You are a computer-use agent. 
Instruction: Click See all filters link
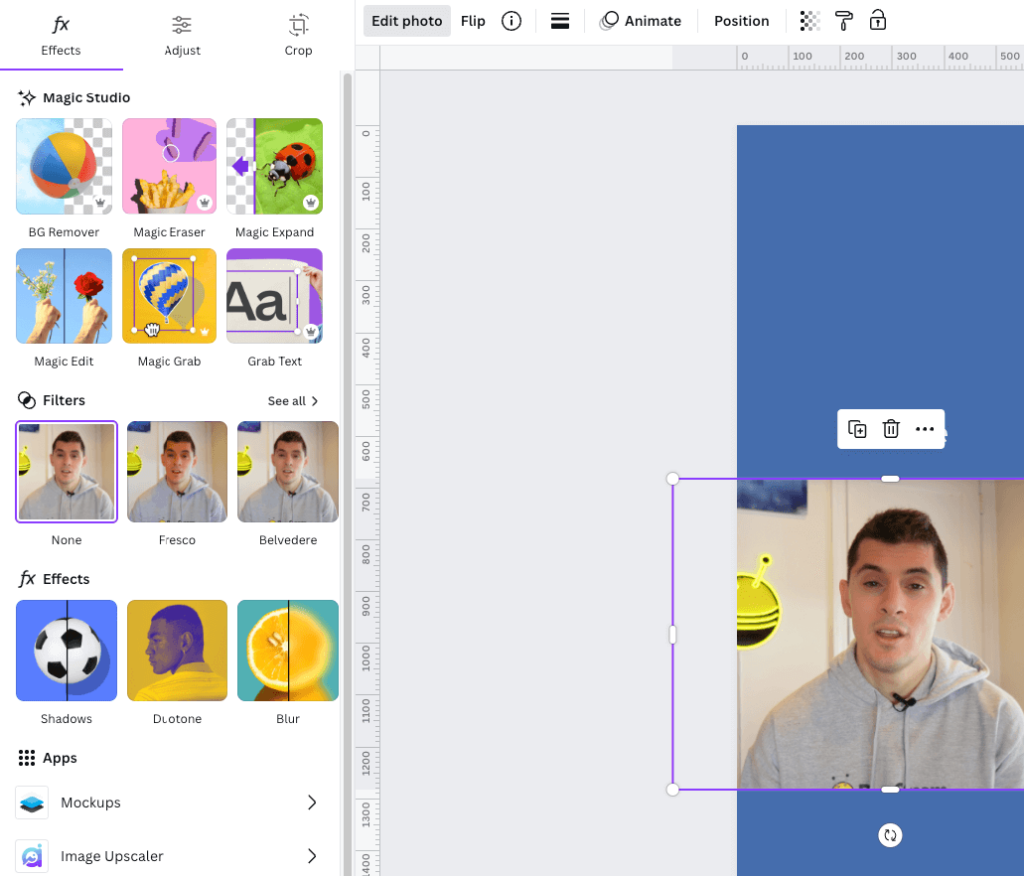coord(293,401)
